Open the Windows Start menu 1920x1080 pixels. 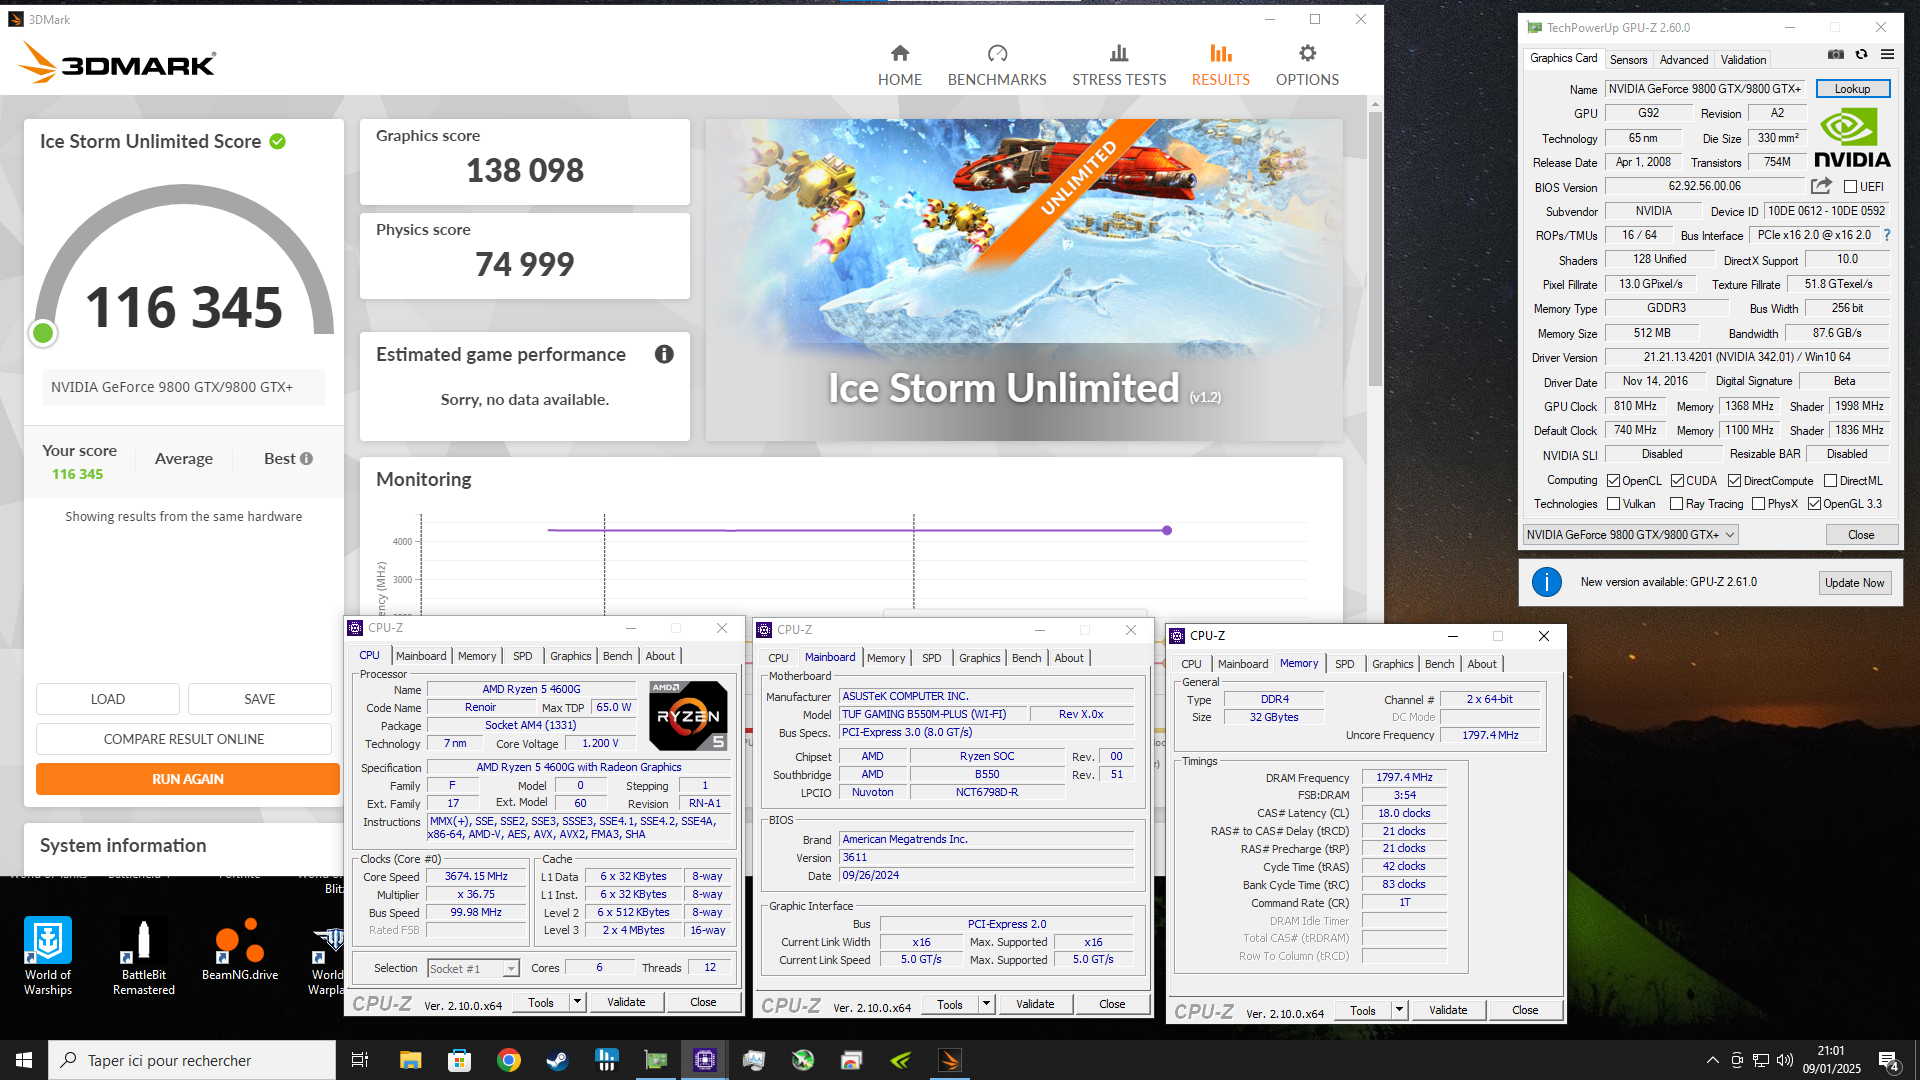24,1060
